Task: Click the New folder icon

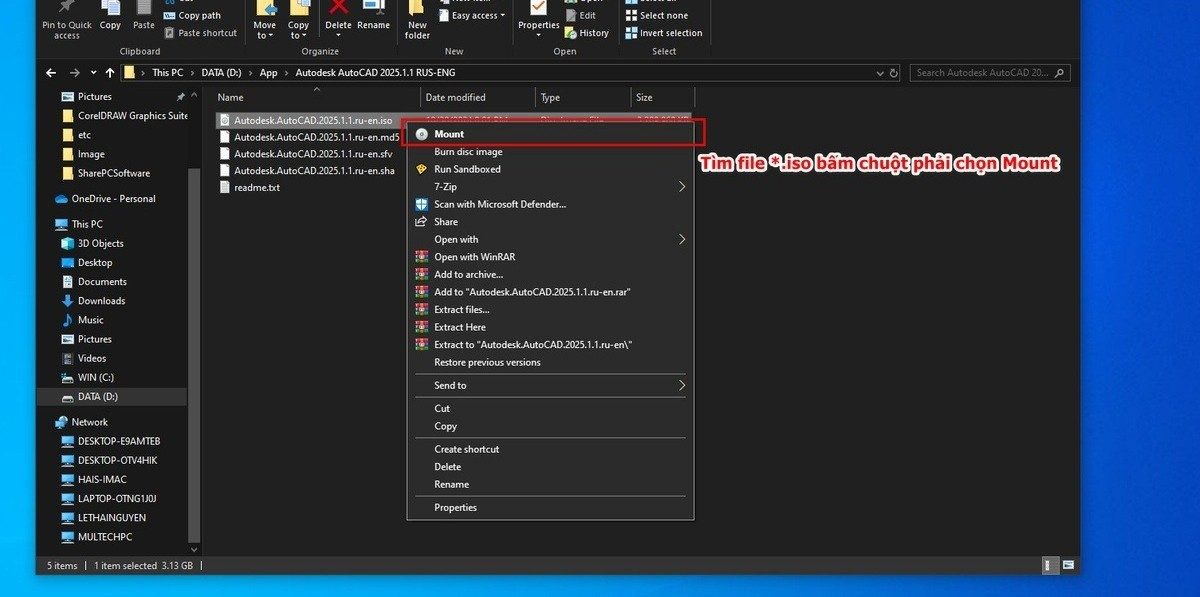Action: pyautogui.click(x=416, y=20)
